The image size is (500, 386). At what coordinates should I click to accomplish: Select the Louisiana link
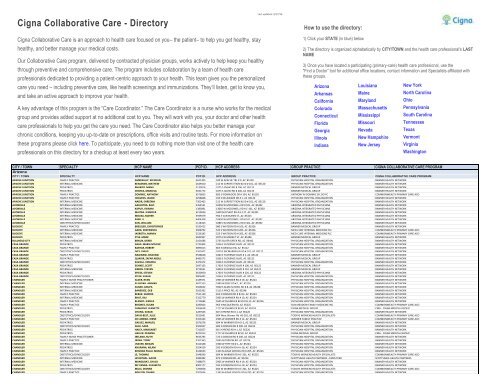point(367,86)
